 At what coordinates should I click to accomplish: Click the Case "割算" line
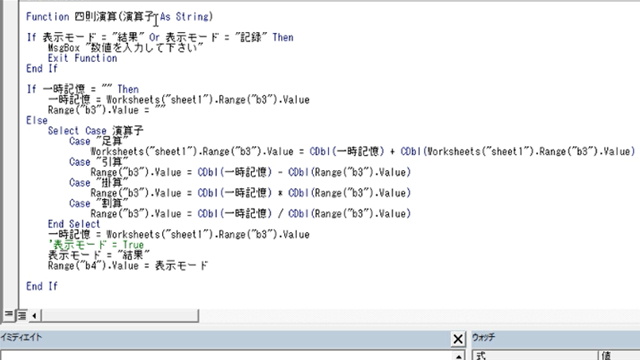coord(99,203)
